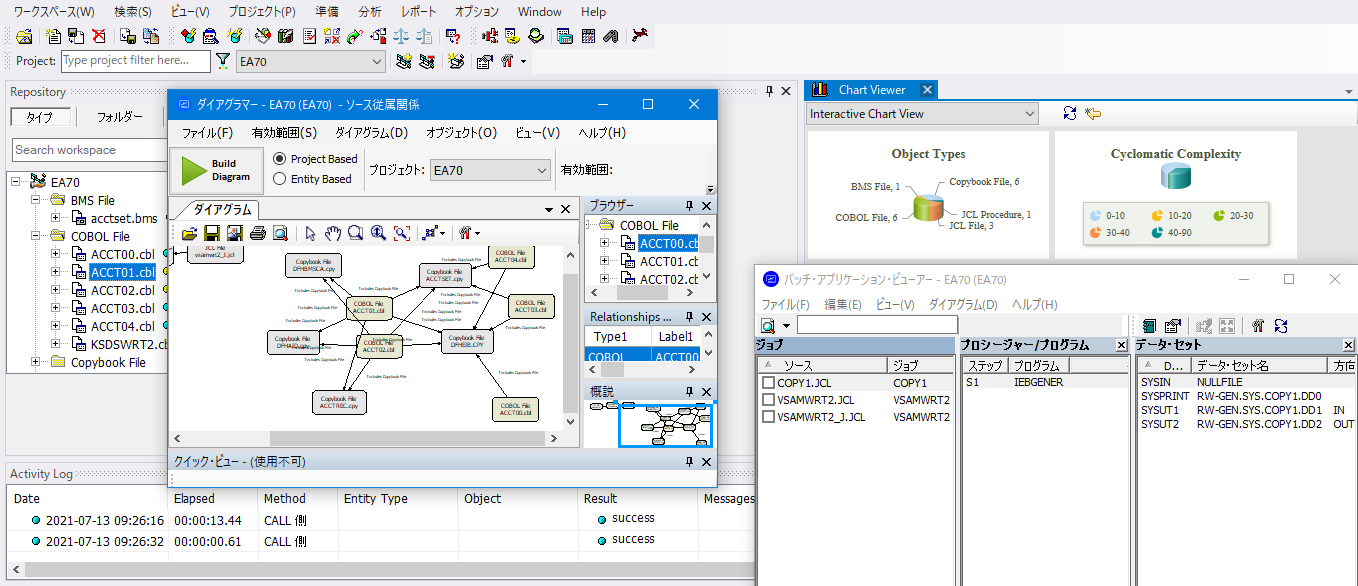Refresh the Chart Viewer

1070,114
